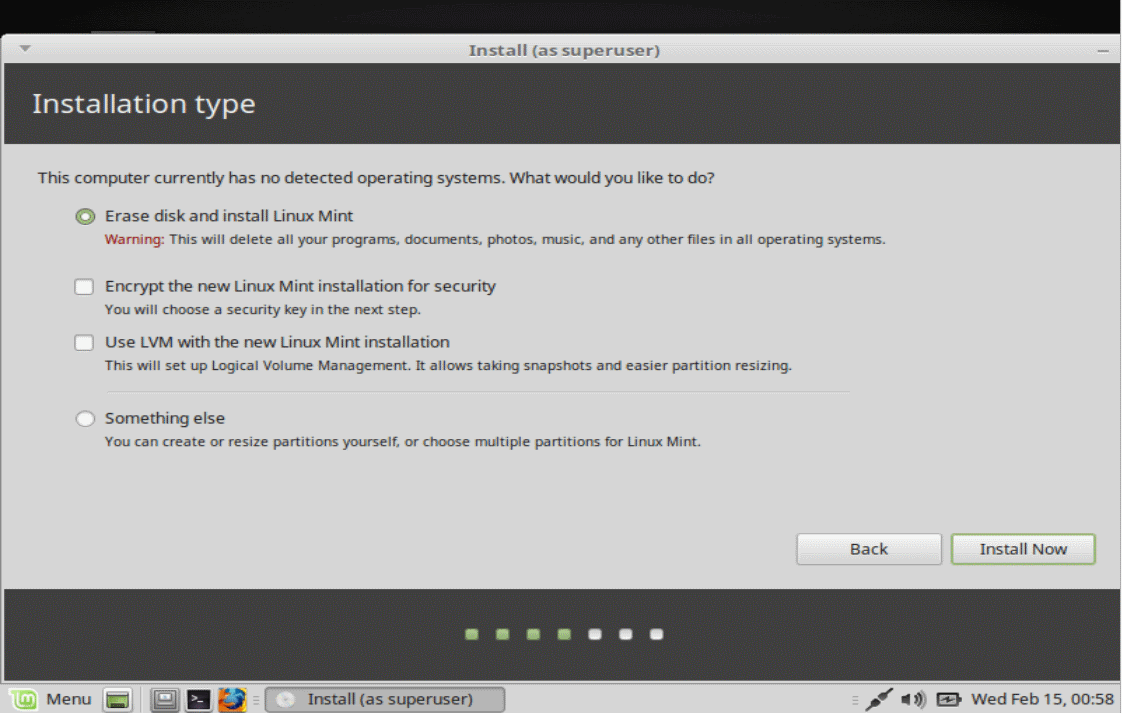The height and width of the screenshot is (713, 1122).
Task: Open the network connection tray icon
Action: pyautogui.click(x=879, y=699)
